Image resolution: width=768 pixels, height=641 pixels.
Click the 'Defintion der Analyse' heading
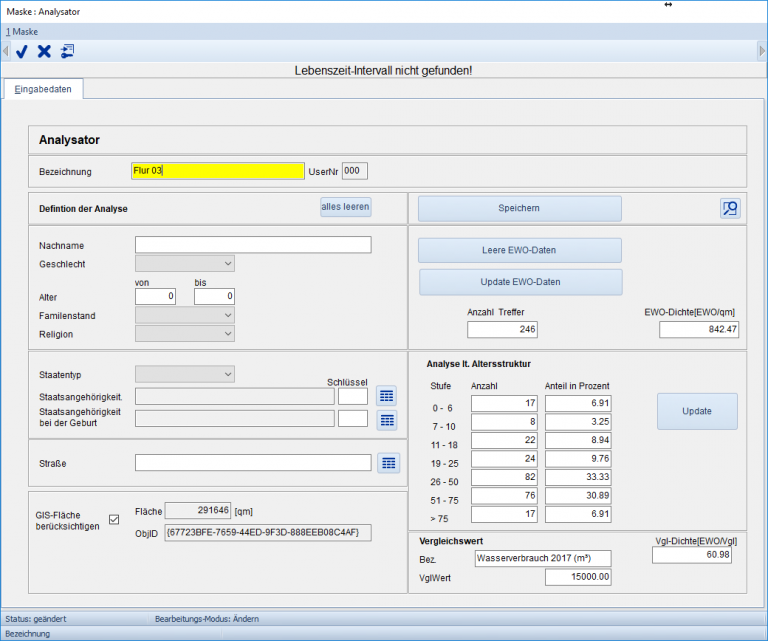tap(83, 209)
